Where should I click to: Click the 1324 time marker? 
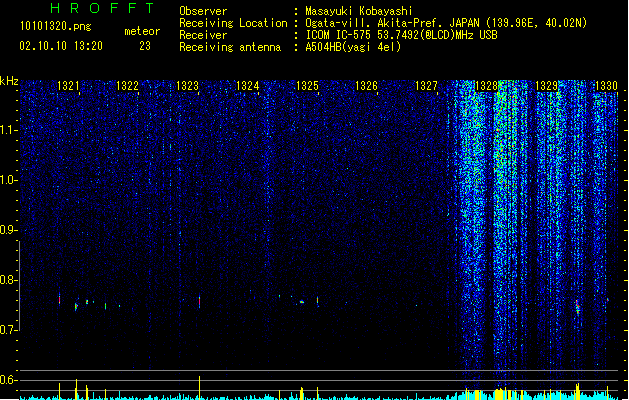(248, 85)
